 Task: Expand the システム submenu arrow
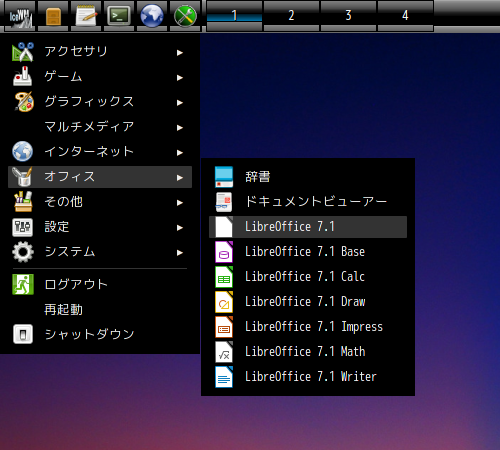coord(180,253)
